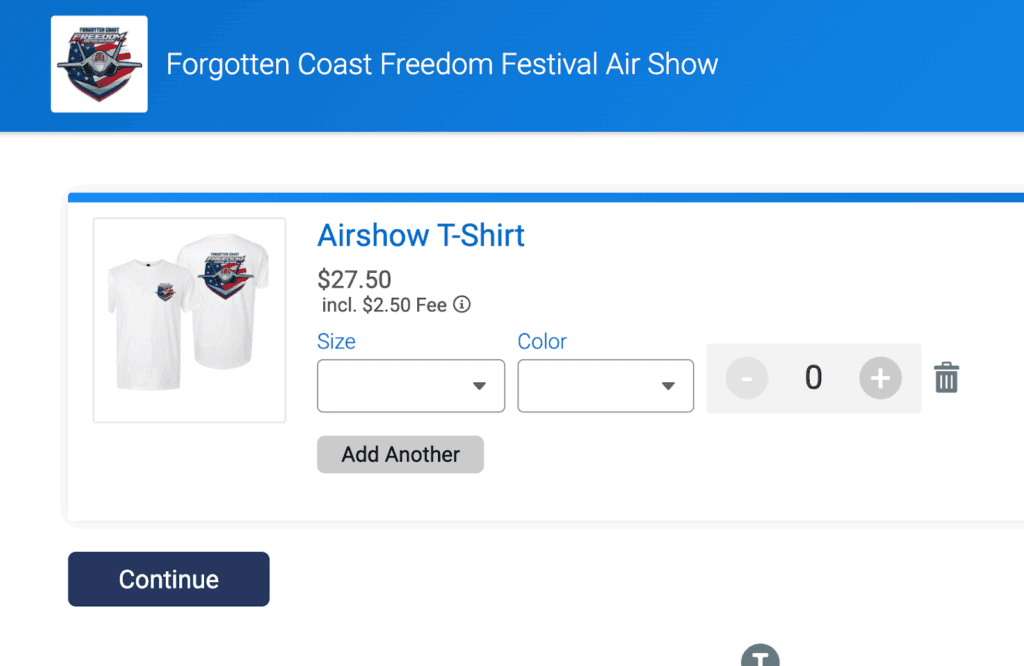Tap the delete icon beside the quantity stepper
The image size is (1024, 666).
coord(946,378)
